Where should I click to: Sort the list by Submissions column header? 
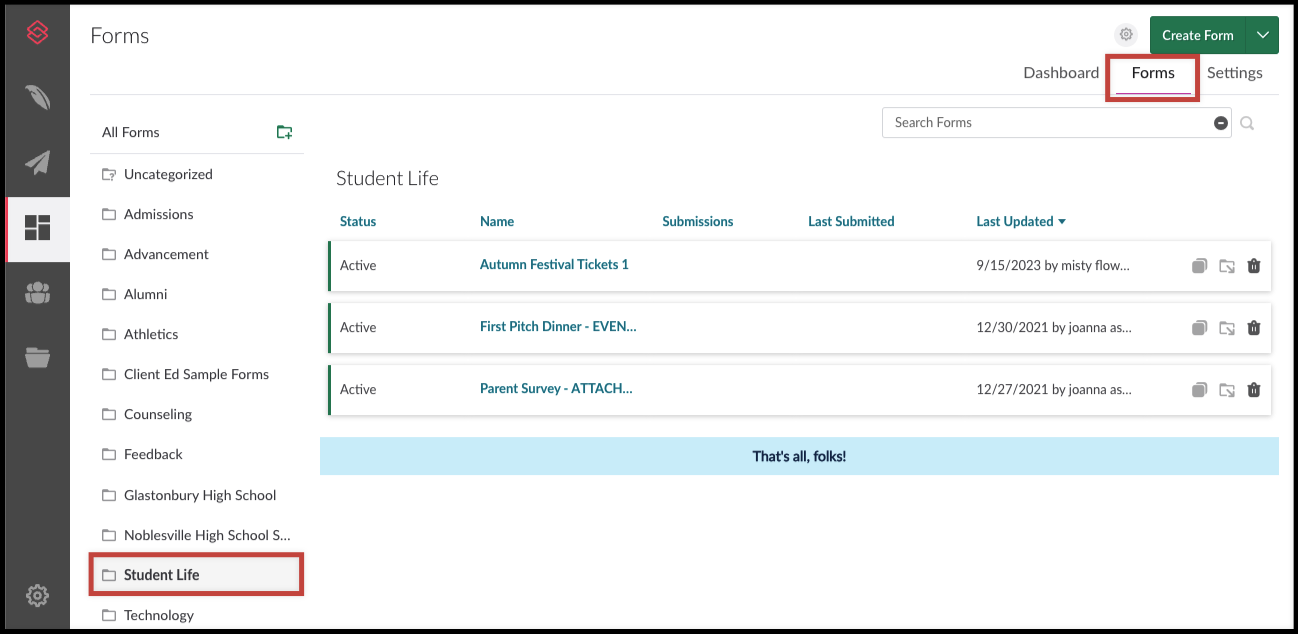pyautogui.click(x=697, y=221)
